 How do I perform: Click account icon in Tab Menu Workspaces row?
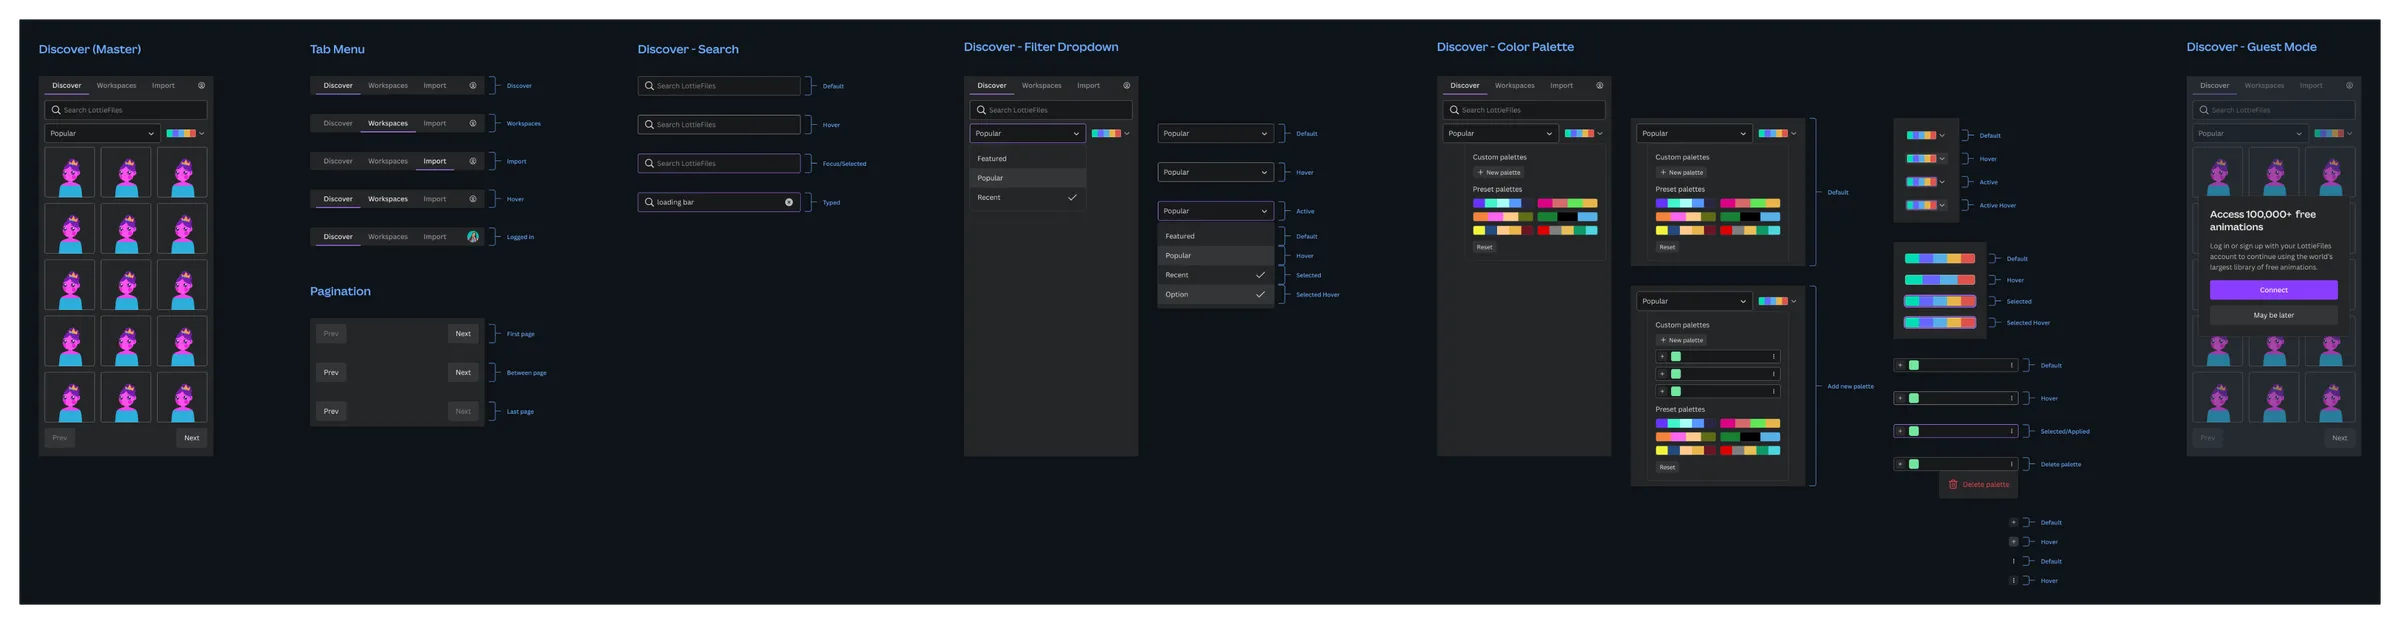[x=473, y=123]
